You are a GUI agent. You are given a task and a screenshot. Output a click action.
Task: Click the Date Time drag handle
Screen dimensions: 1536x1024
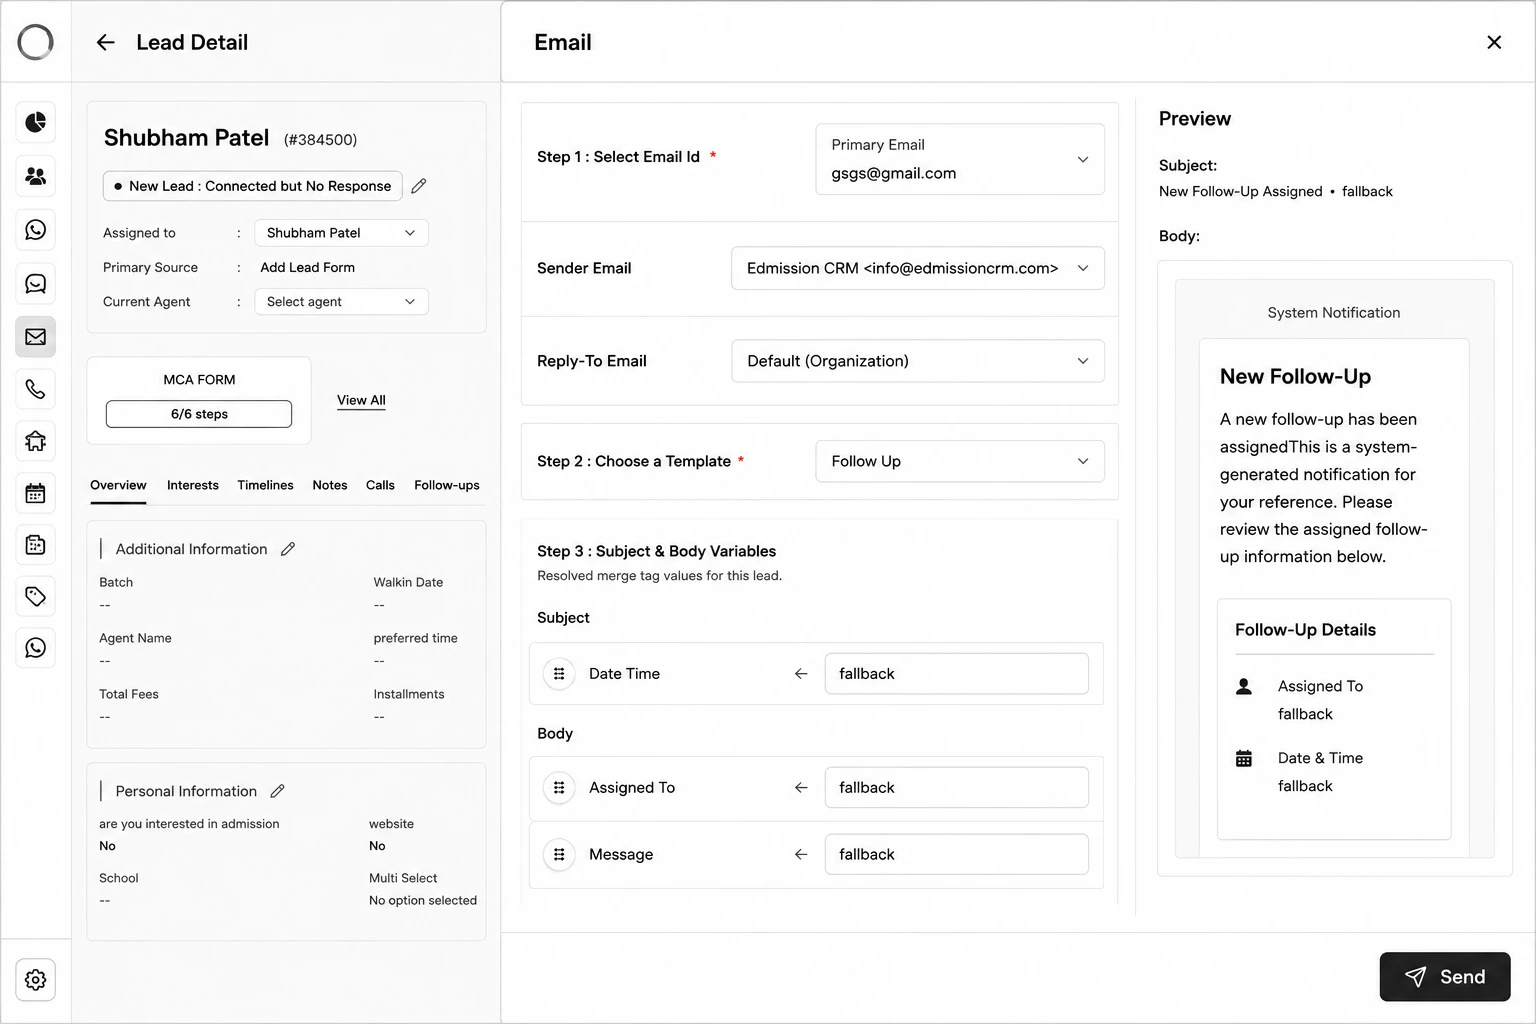click(x=559, y=674)
